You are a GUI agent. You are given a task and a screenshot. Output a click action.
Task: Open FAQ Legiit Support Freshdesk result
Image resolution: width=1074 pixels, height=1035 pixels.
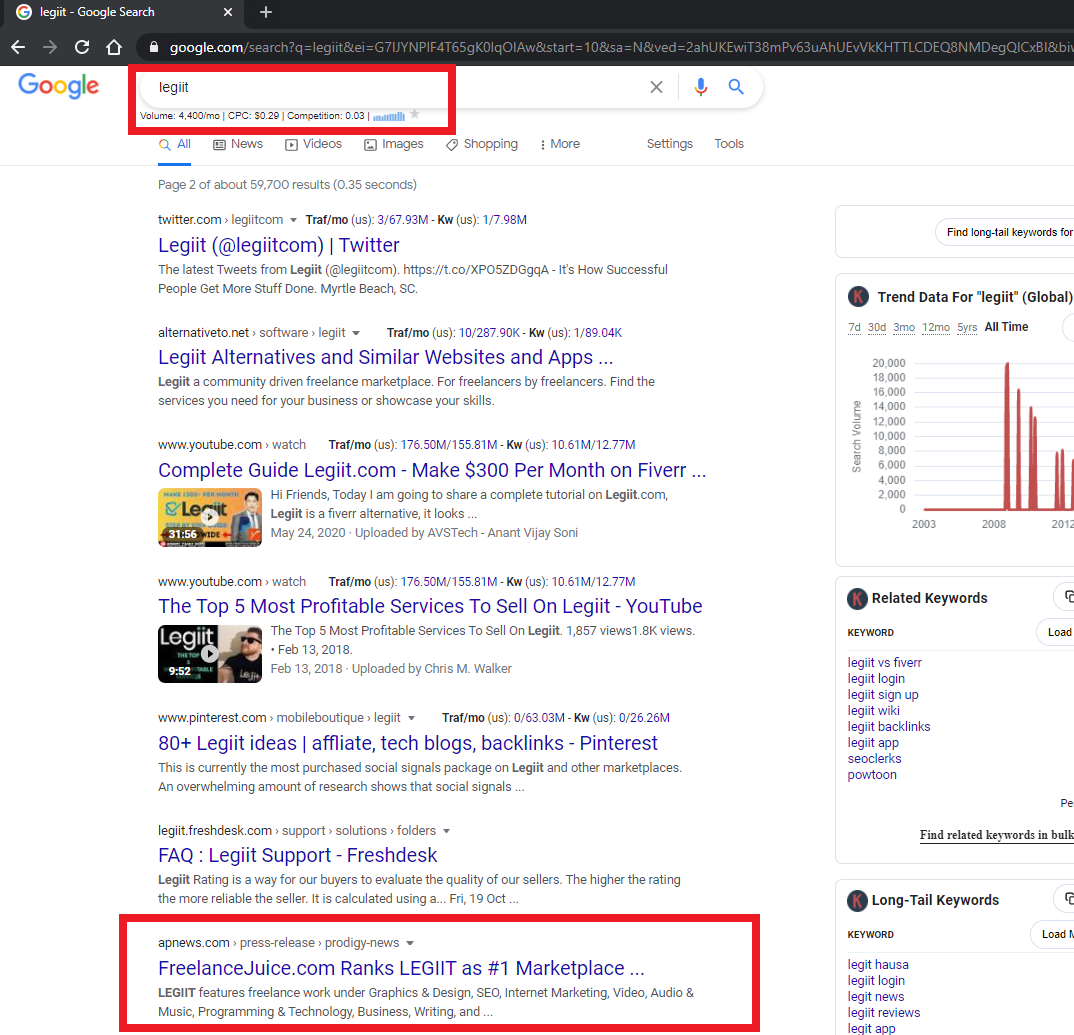297,855
